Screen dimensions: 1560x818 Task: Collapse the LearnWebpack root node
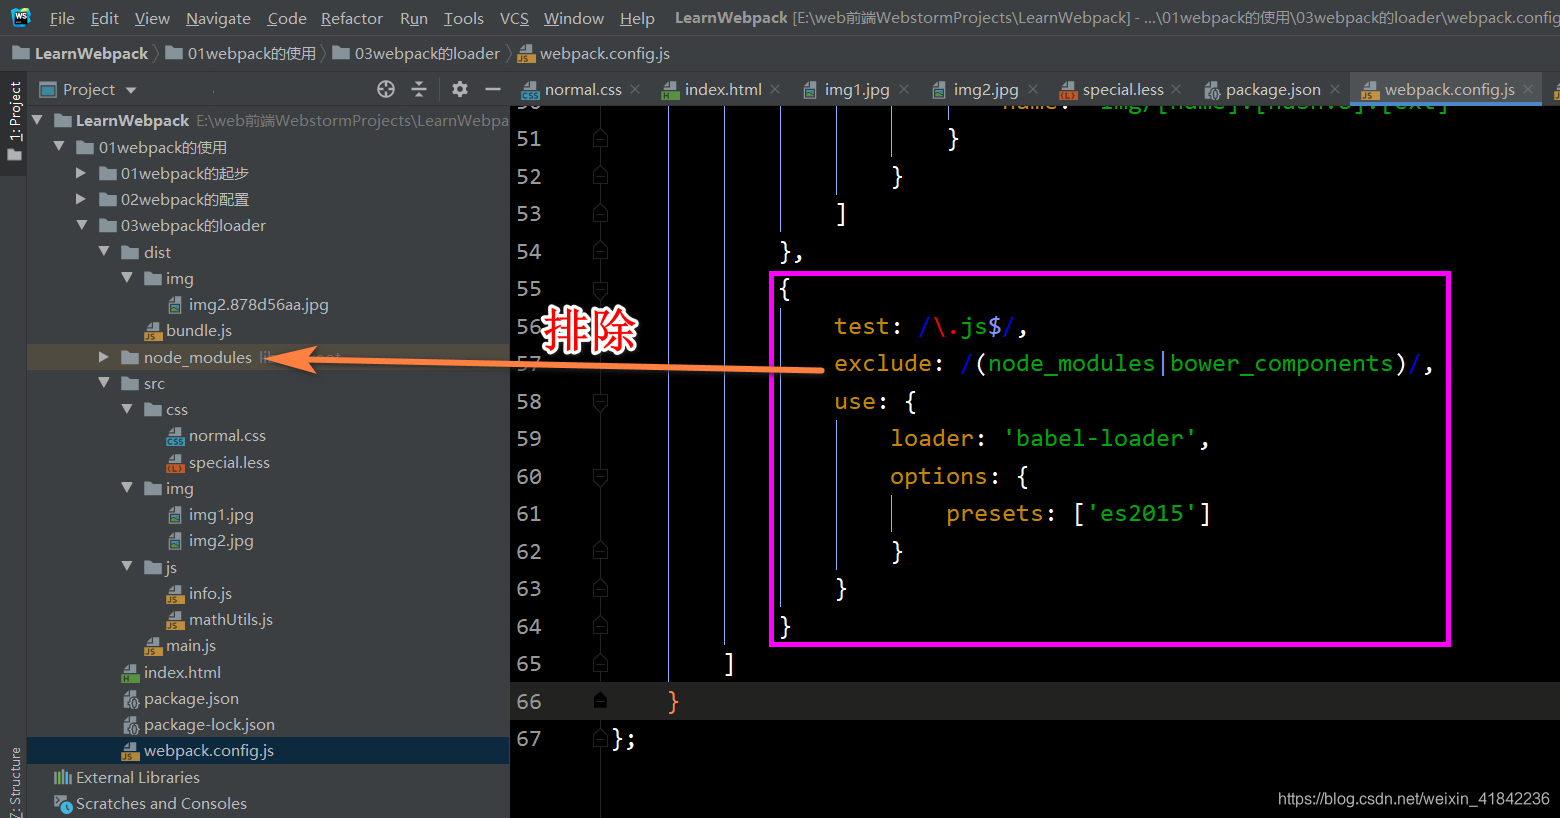[37, 120]
